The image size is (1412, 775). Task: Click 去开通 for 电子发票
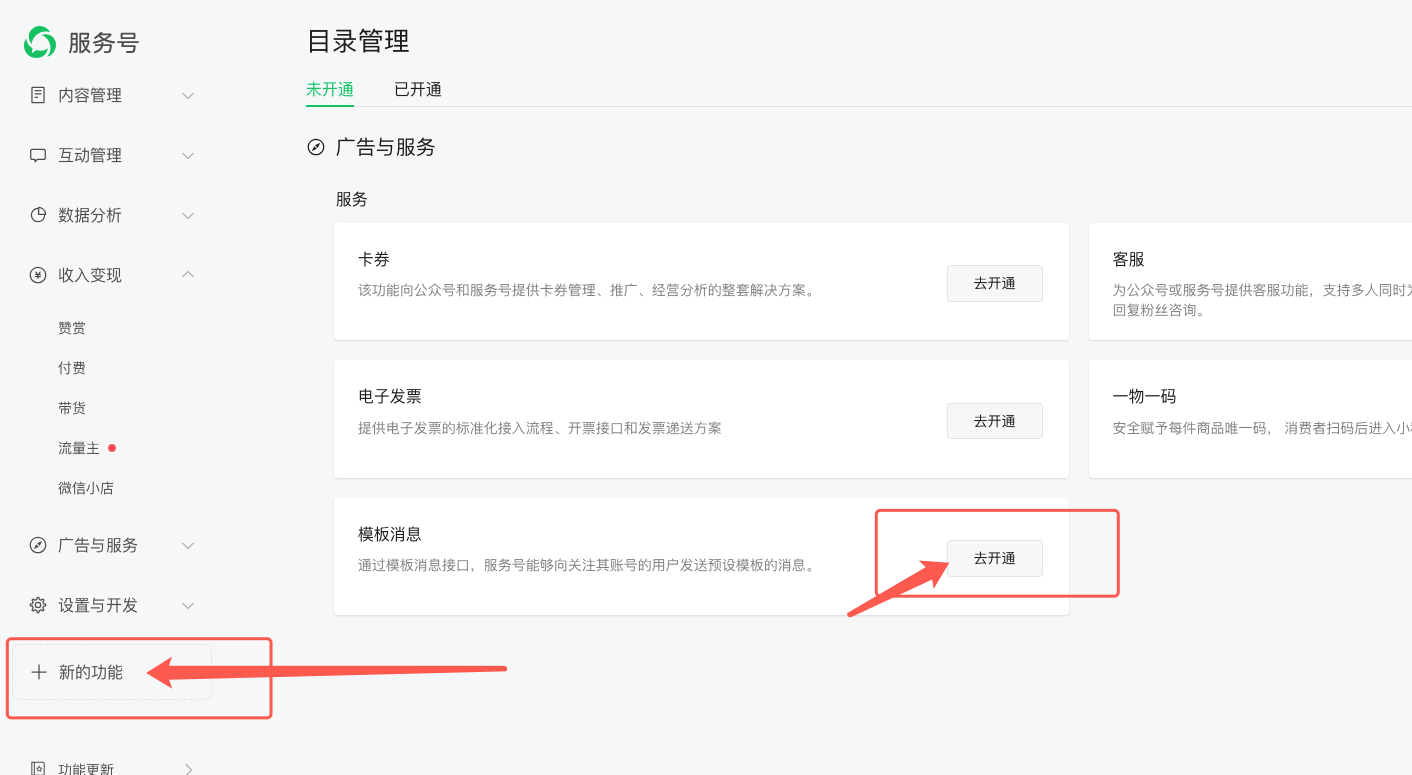pyautogui.click(x=994, y=421)
